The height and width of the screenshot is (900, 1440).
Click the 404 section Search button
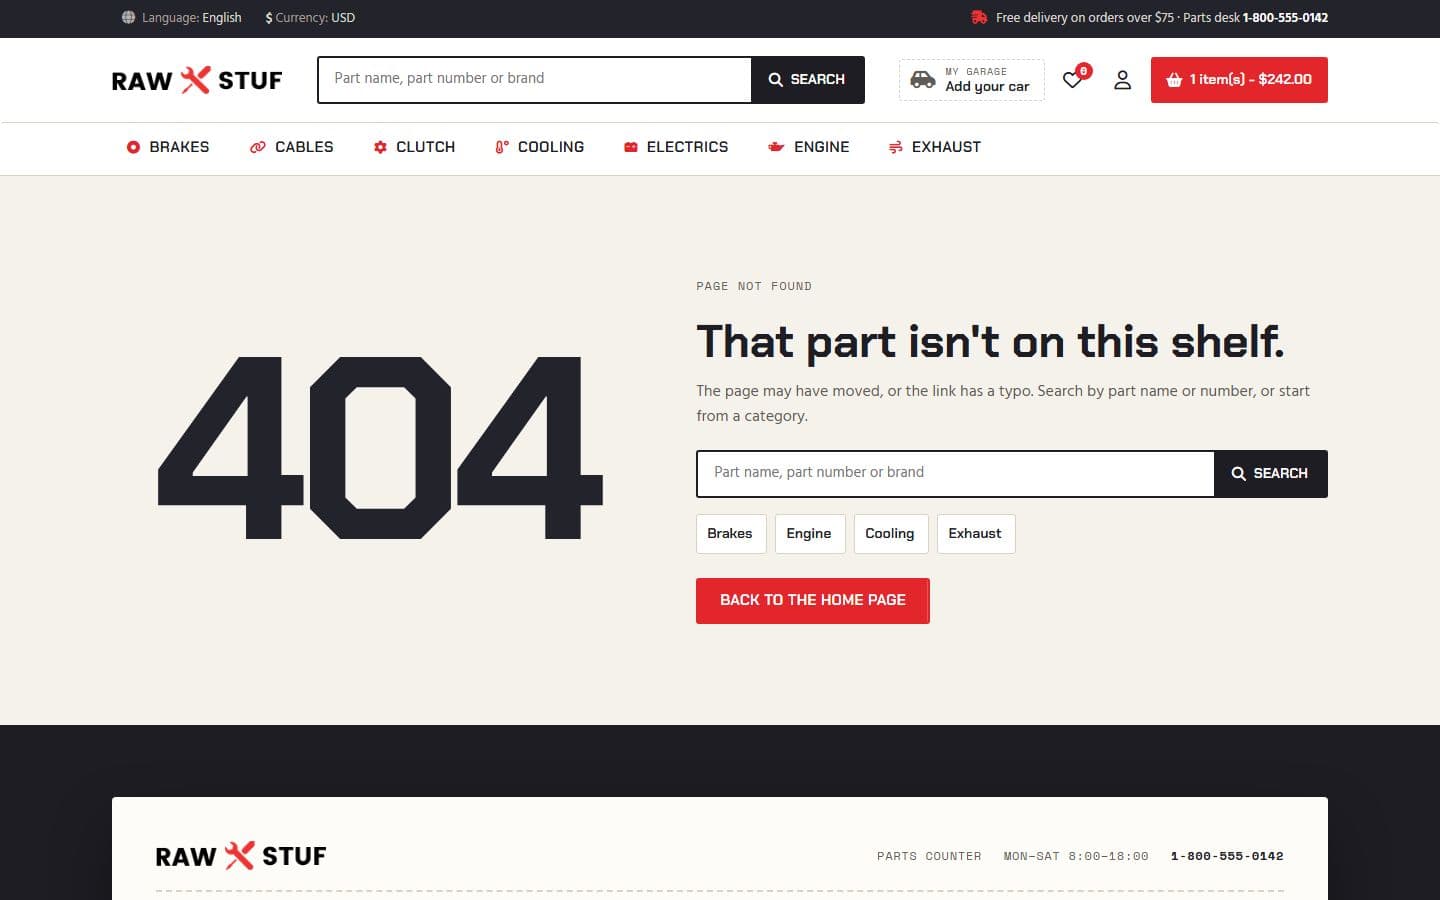[1271, 474]
